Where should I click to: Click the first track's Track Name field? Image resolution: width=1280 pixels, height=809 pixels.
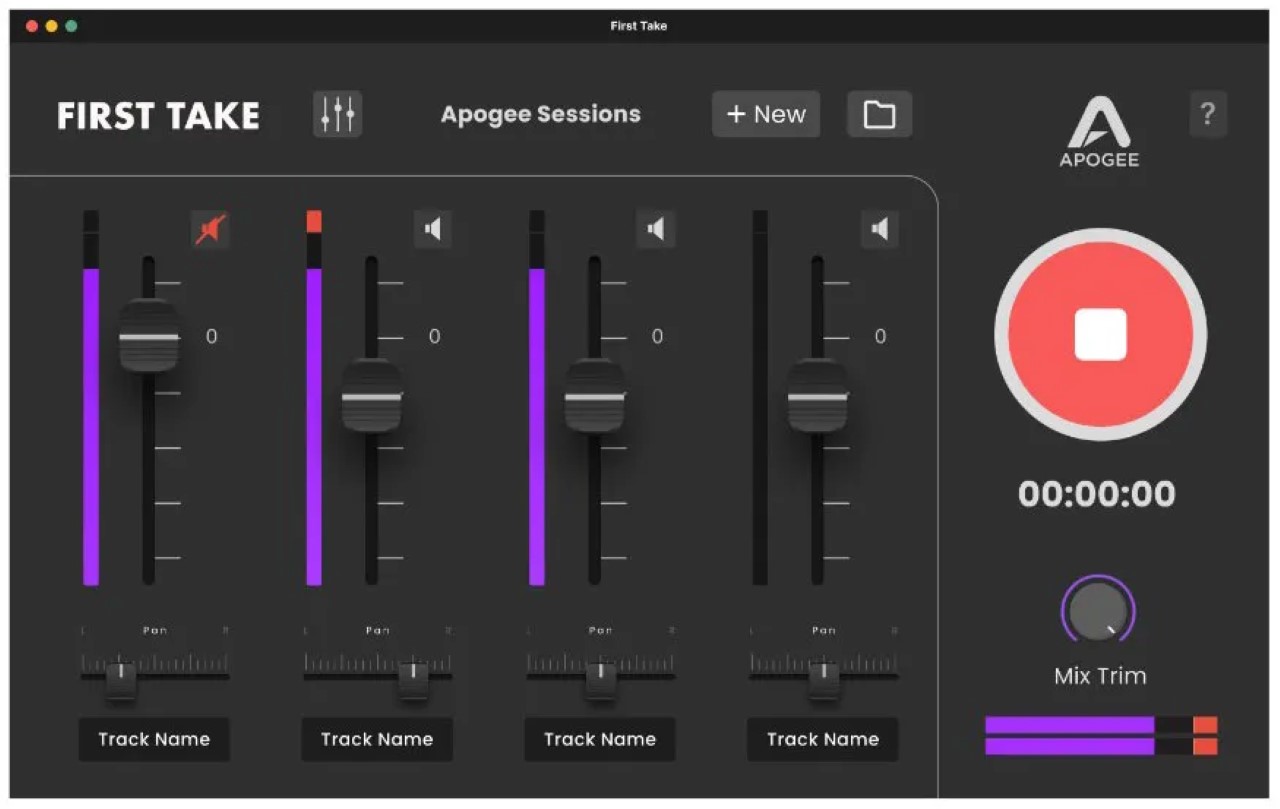154,739
